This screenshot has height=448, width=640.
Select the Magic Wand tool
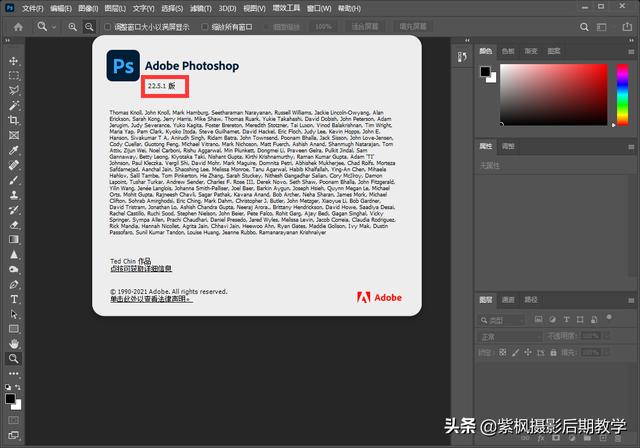[x=13, y=105]
